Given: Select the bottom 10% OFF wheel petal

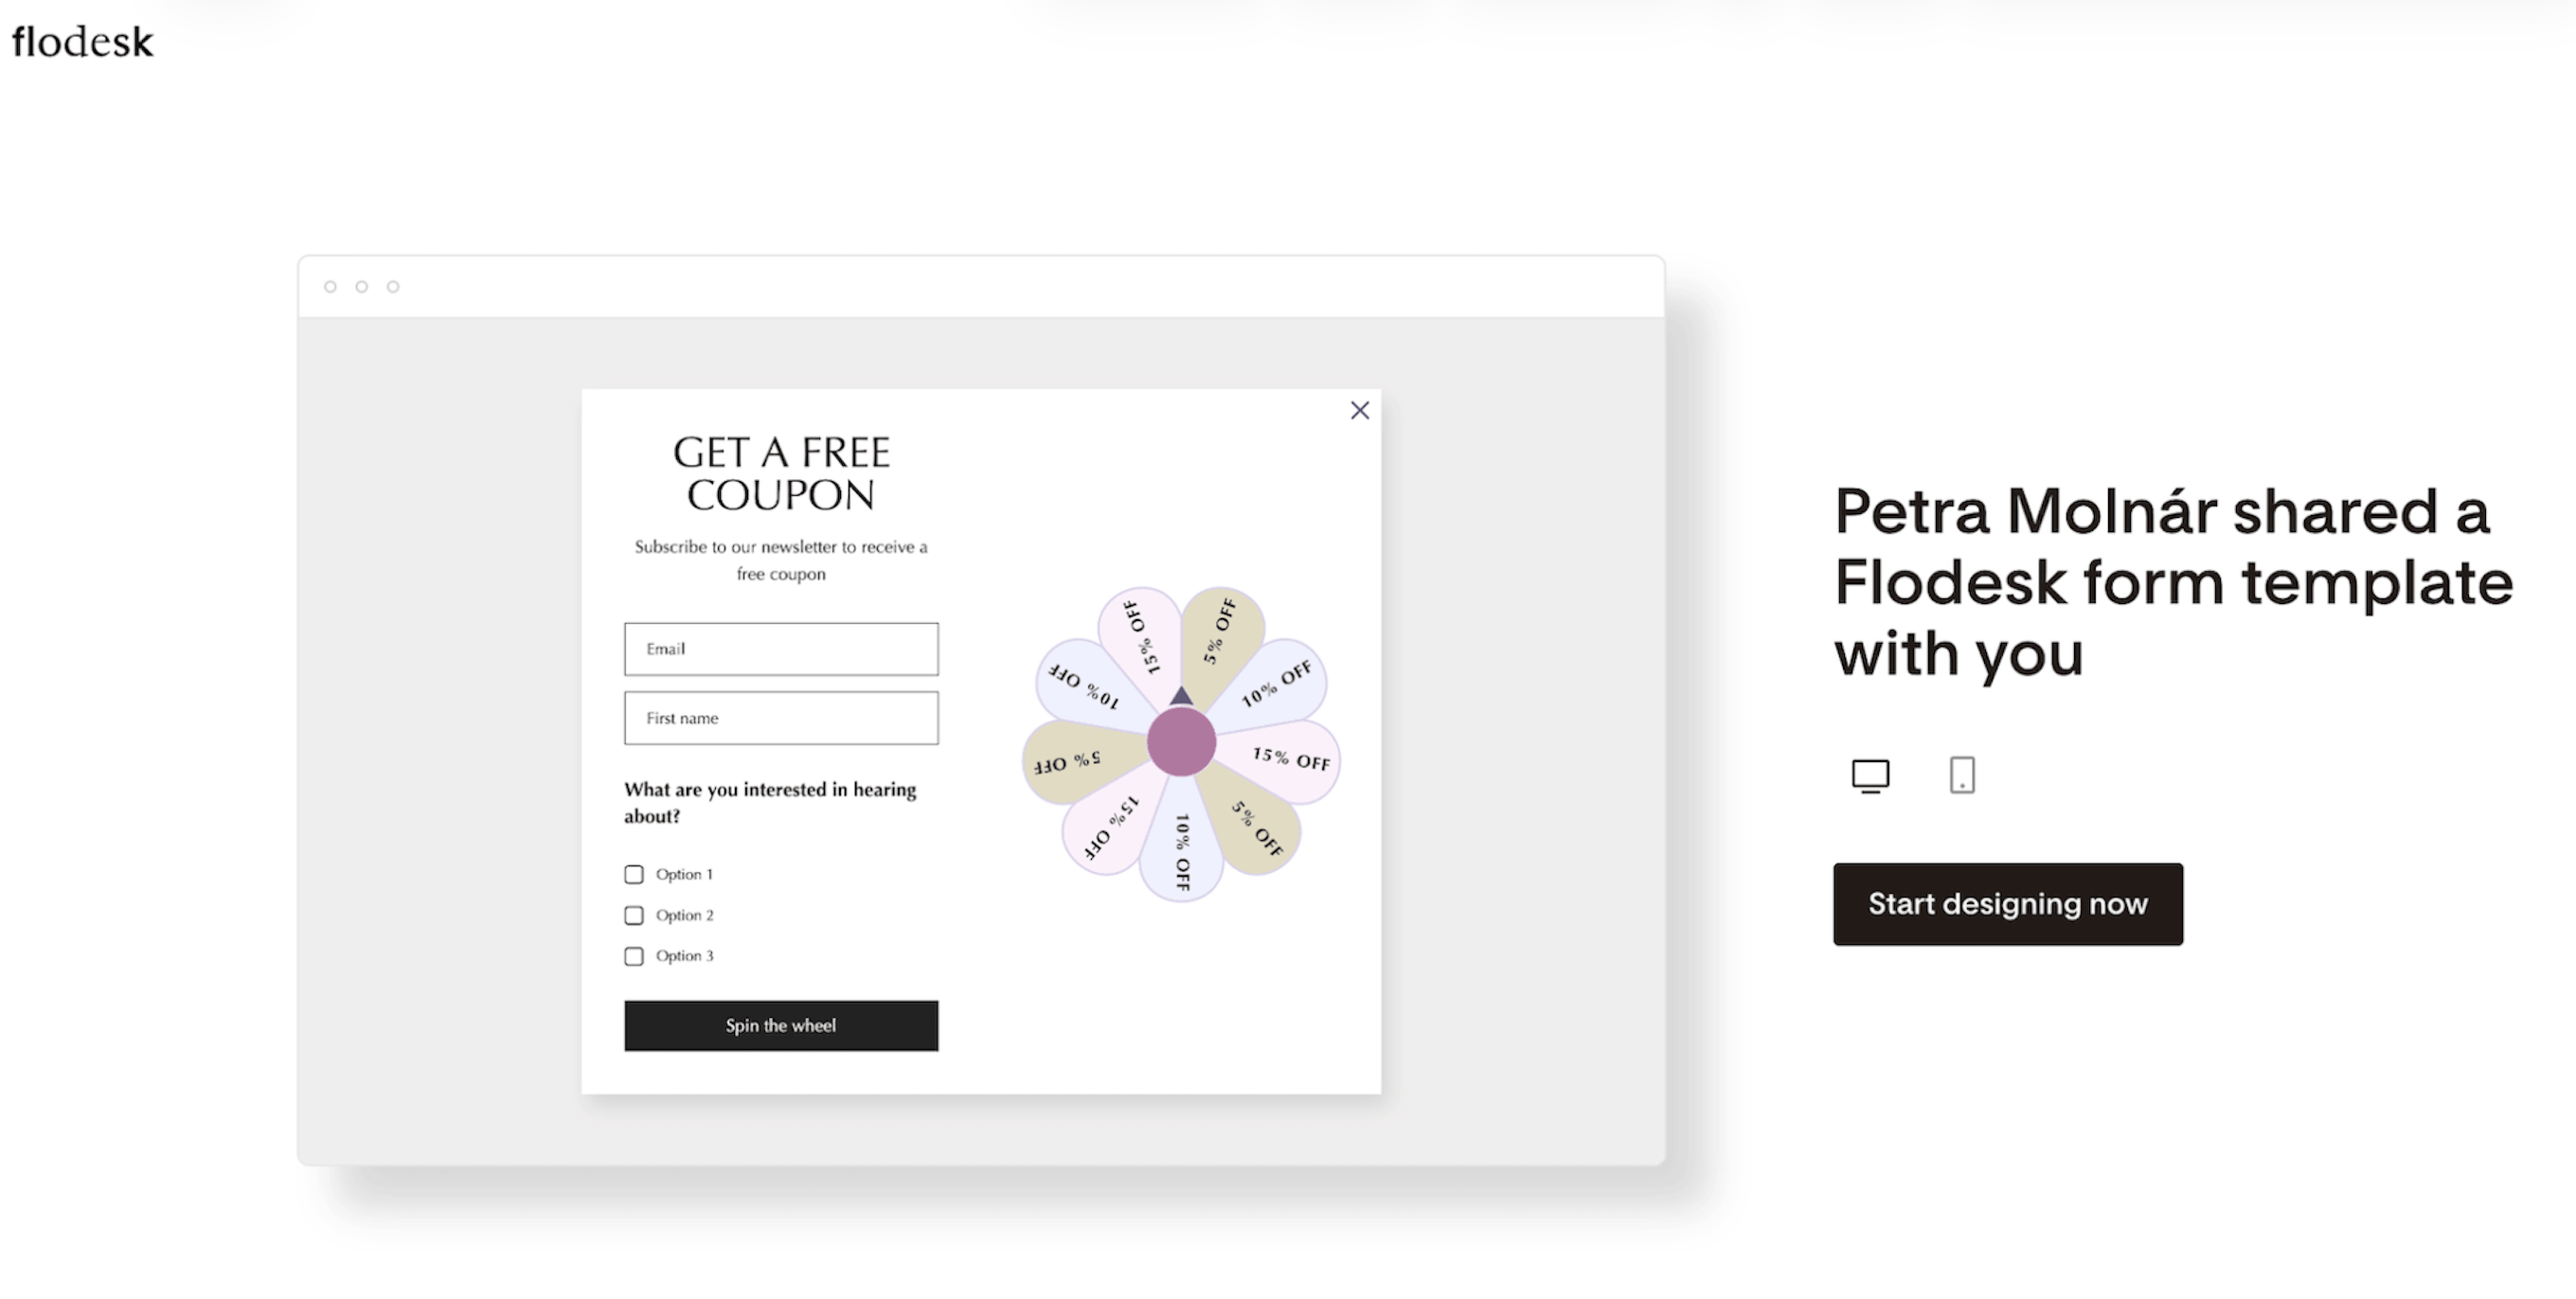Looking at the screenshot, I should coord(1182,850).
